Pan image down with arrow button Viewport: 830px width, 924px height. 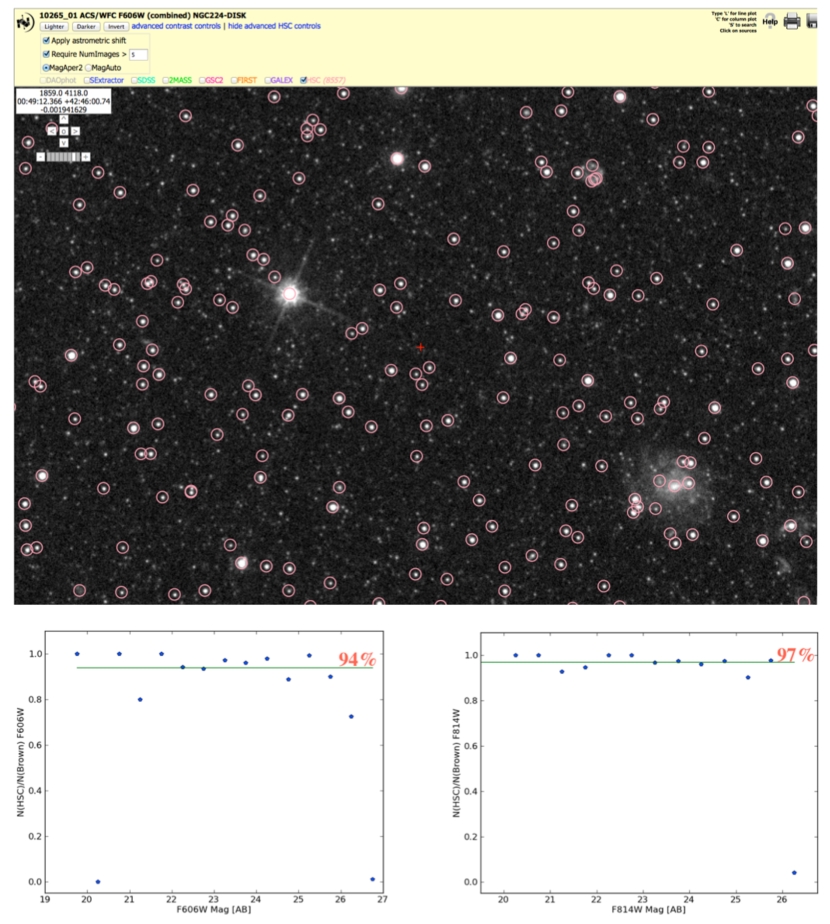point(63,143)
